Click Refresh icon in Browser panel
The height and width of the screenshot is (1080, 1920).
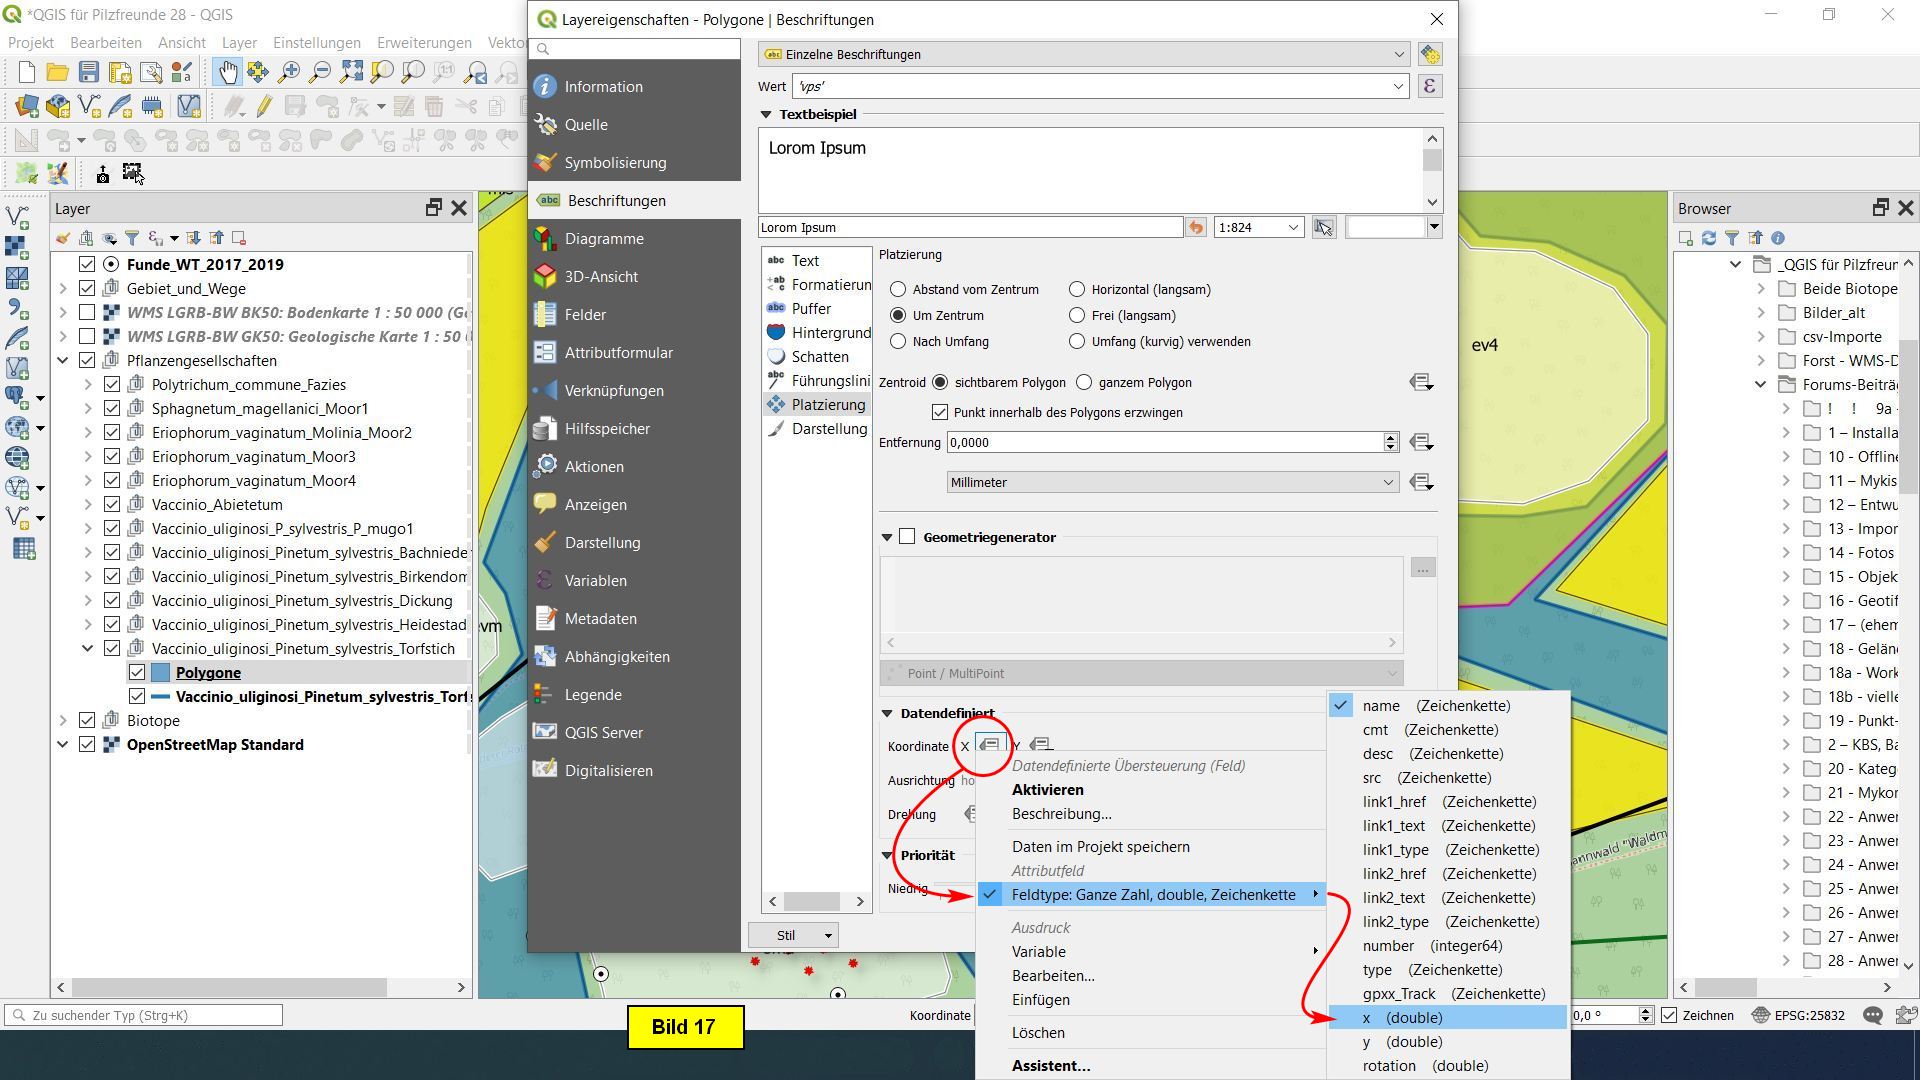coord(1708,238)
